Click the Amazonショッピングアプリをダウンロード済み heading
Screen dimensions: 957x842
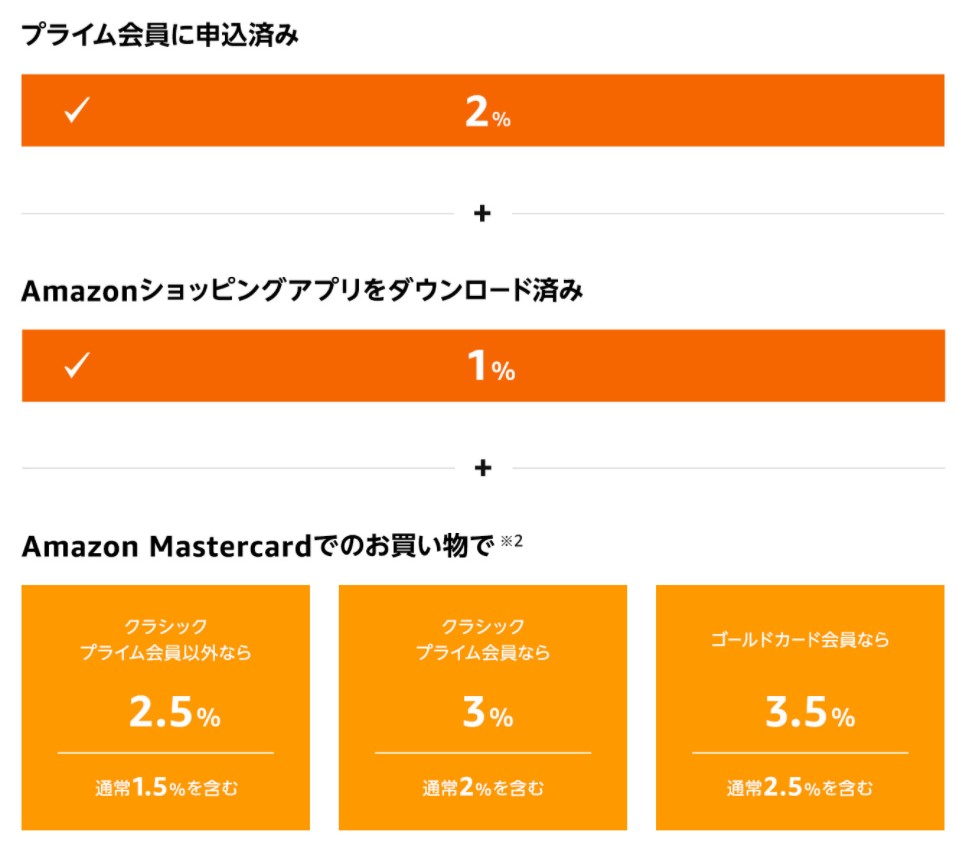tap(302, 290)
